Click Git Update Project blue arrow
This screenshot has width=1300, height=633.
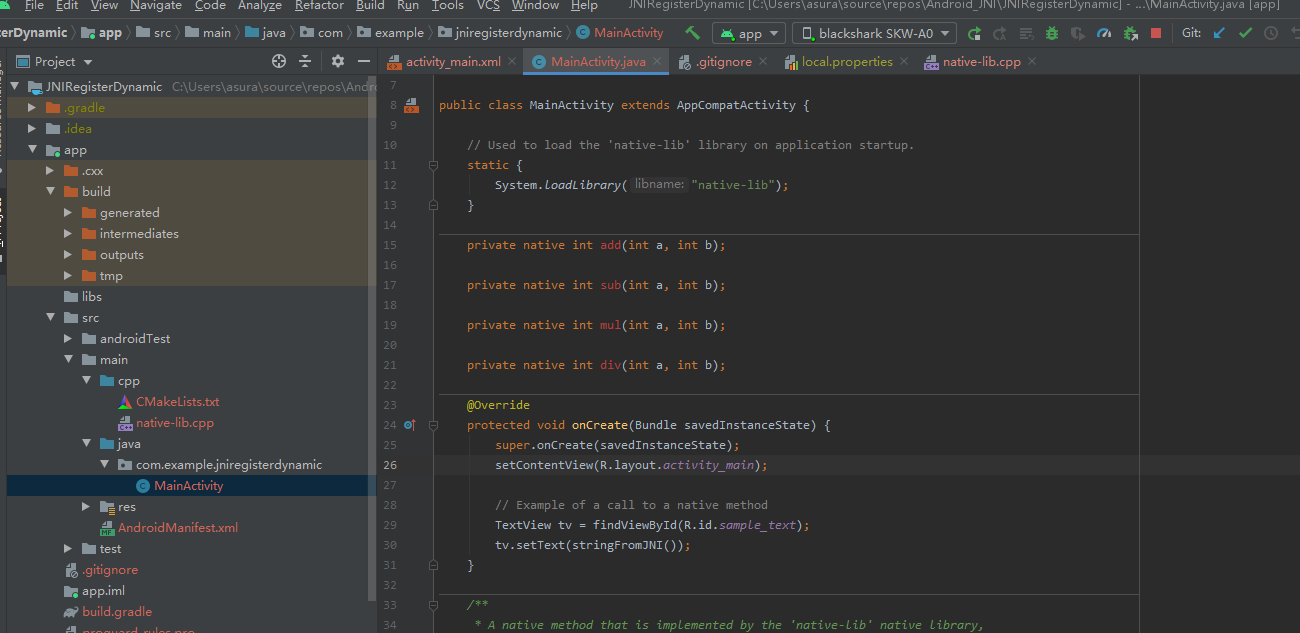(1219, 33)
